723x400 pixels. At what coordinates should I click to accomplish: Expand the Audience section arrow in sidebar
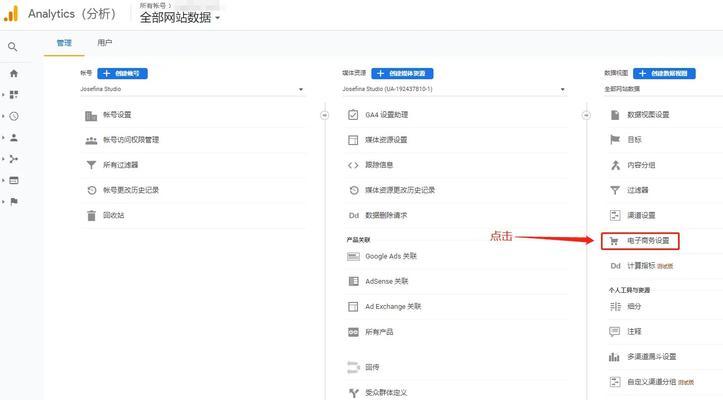[x=3, y=137]
